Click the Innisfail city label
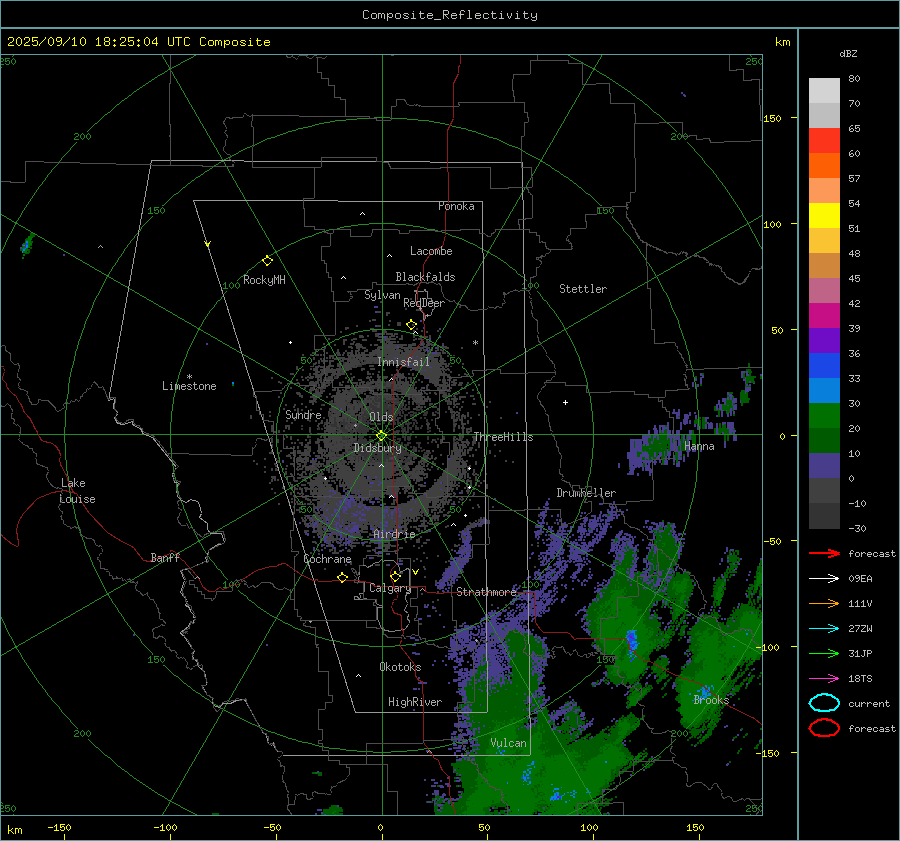The width and height of the screenshot is (900, 841). [404, 362]
